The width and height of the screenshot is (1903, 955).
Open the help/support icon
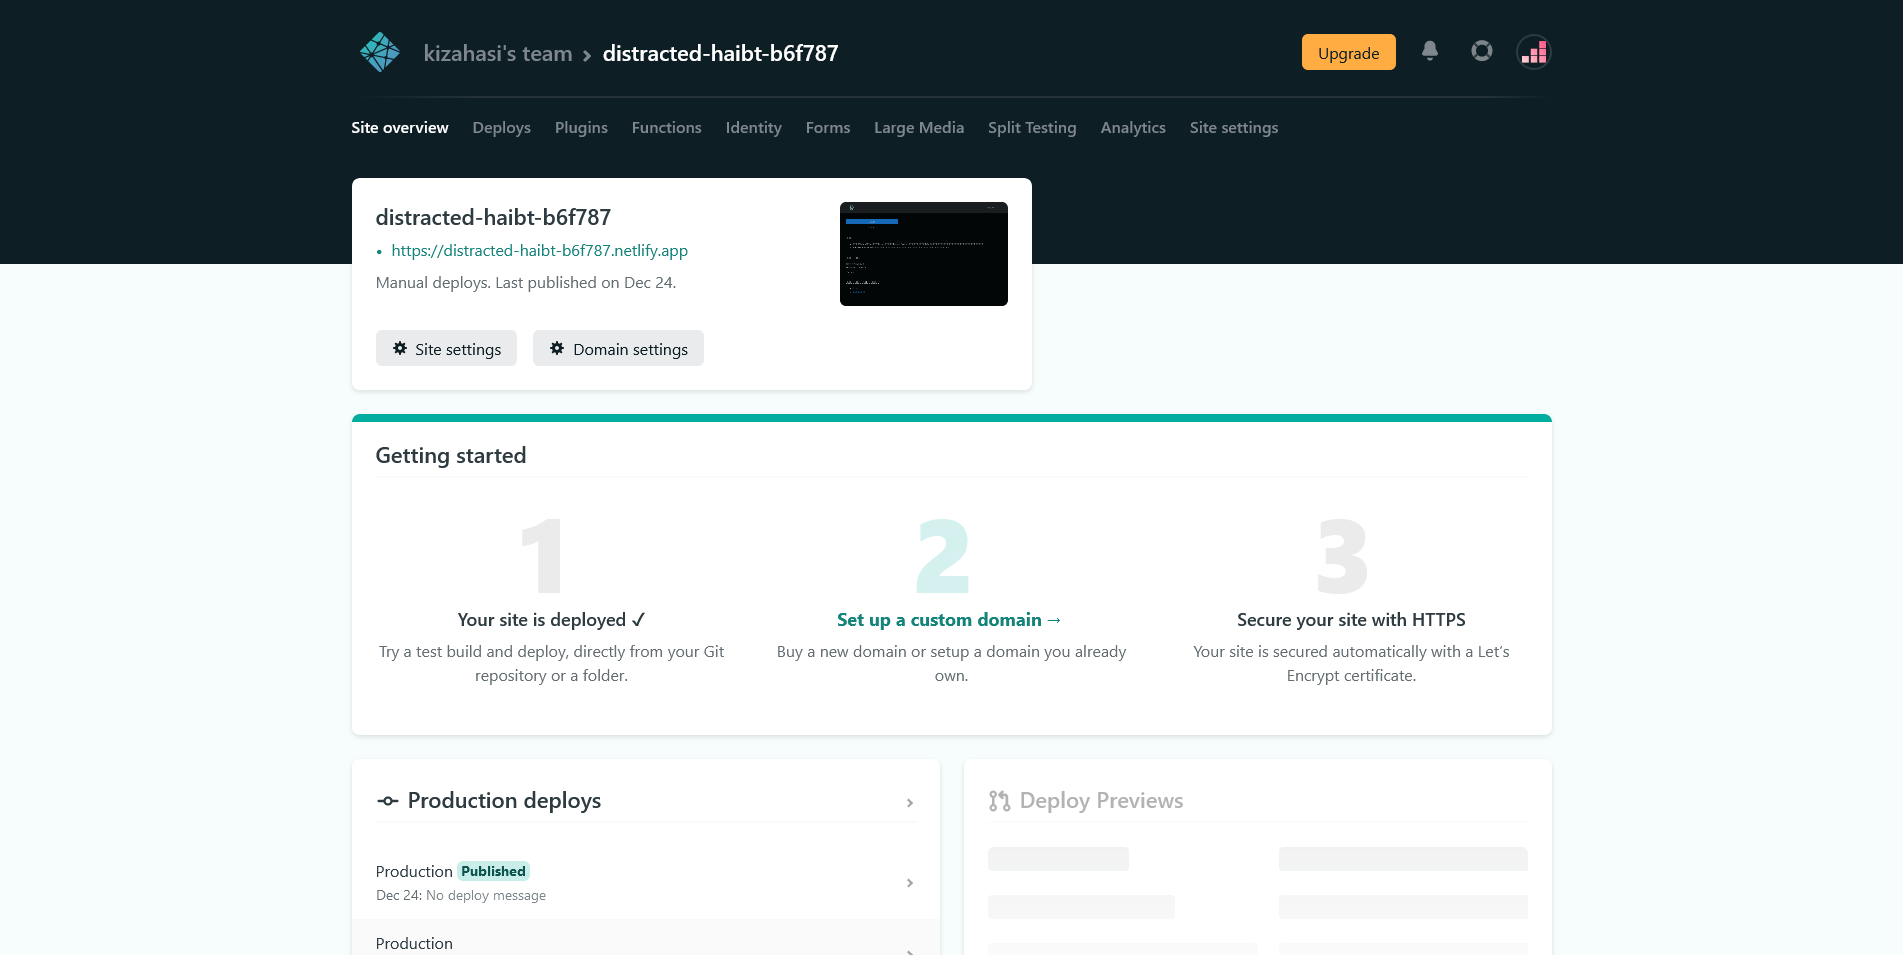pyautogui.click(x=1481, y=51)
